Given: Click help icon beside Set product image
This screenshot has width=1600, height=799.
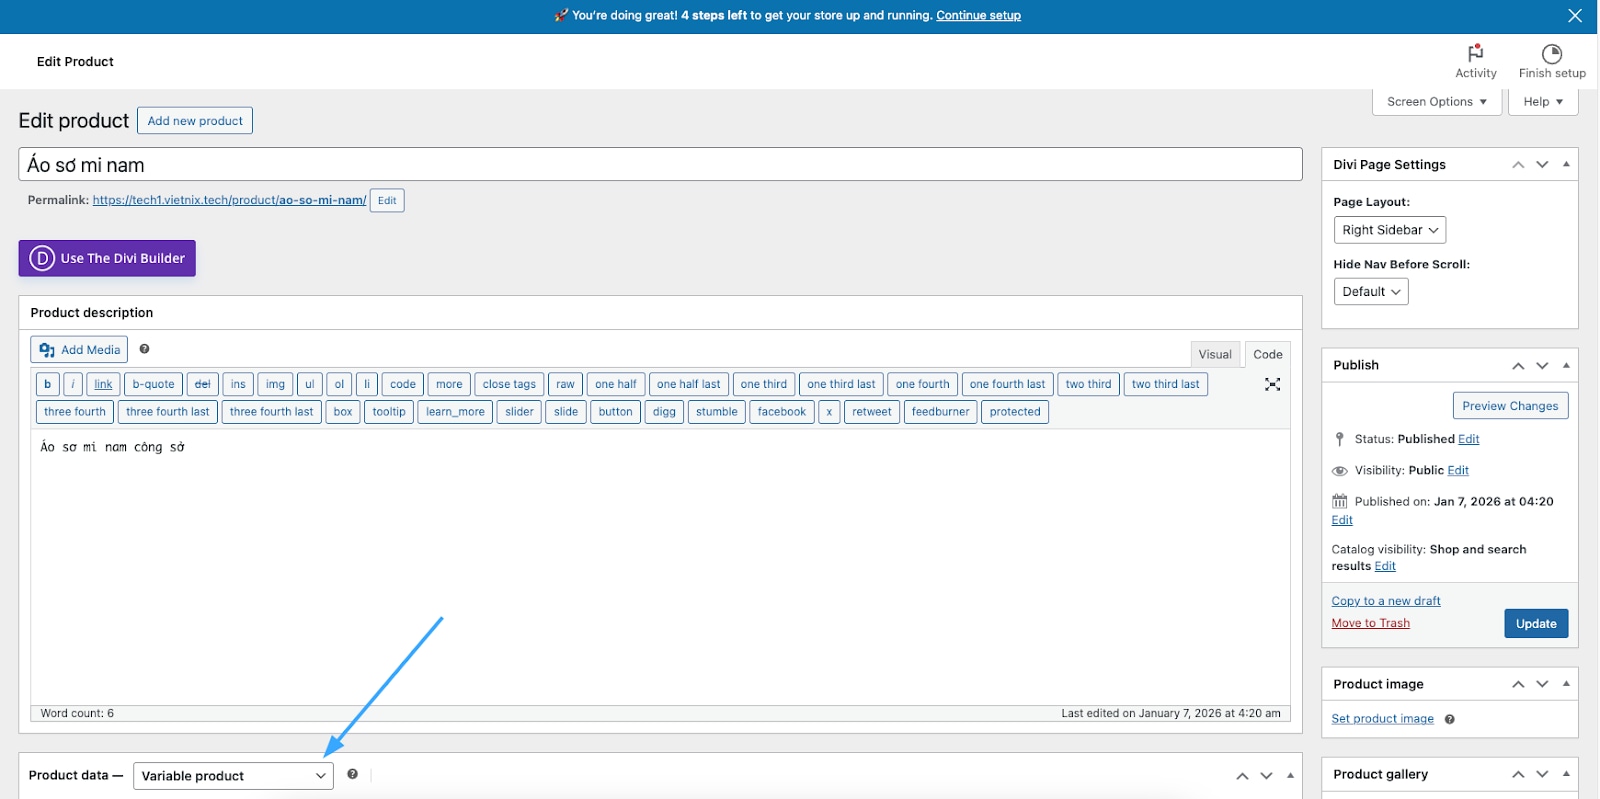Looking at the screenshot, I should tap(1449, 719).
